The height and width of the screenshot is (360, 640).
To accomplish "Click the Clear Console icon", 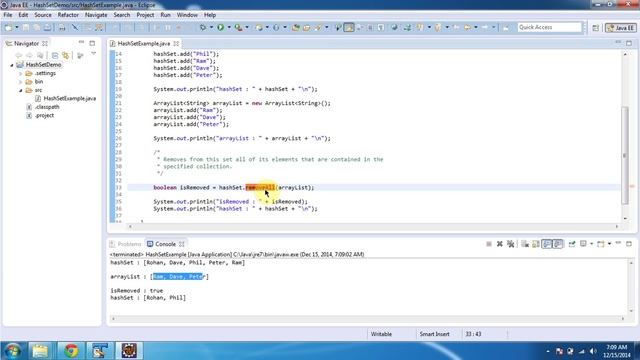I will [525, 244].
